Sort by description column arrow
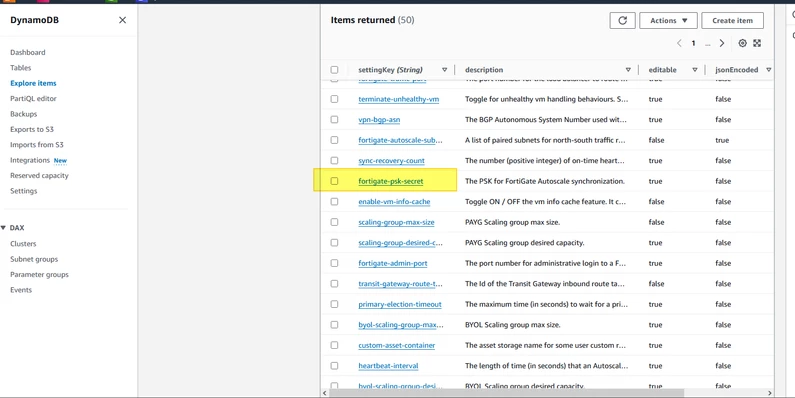Viewport: 795px width, 398px height. [628, 70]
